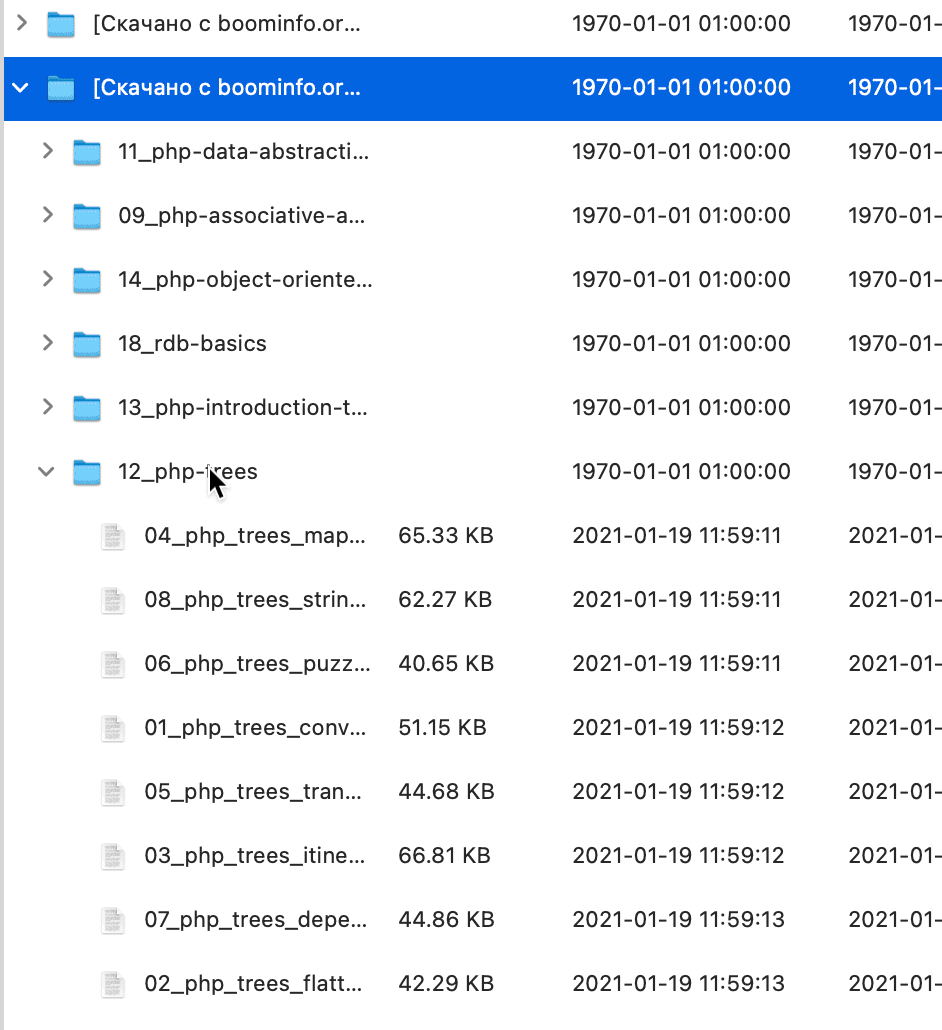Select the 05_php_trees_tran file

coord(252,792)
